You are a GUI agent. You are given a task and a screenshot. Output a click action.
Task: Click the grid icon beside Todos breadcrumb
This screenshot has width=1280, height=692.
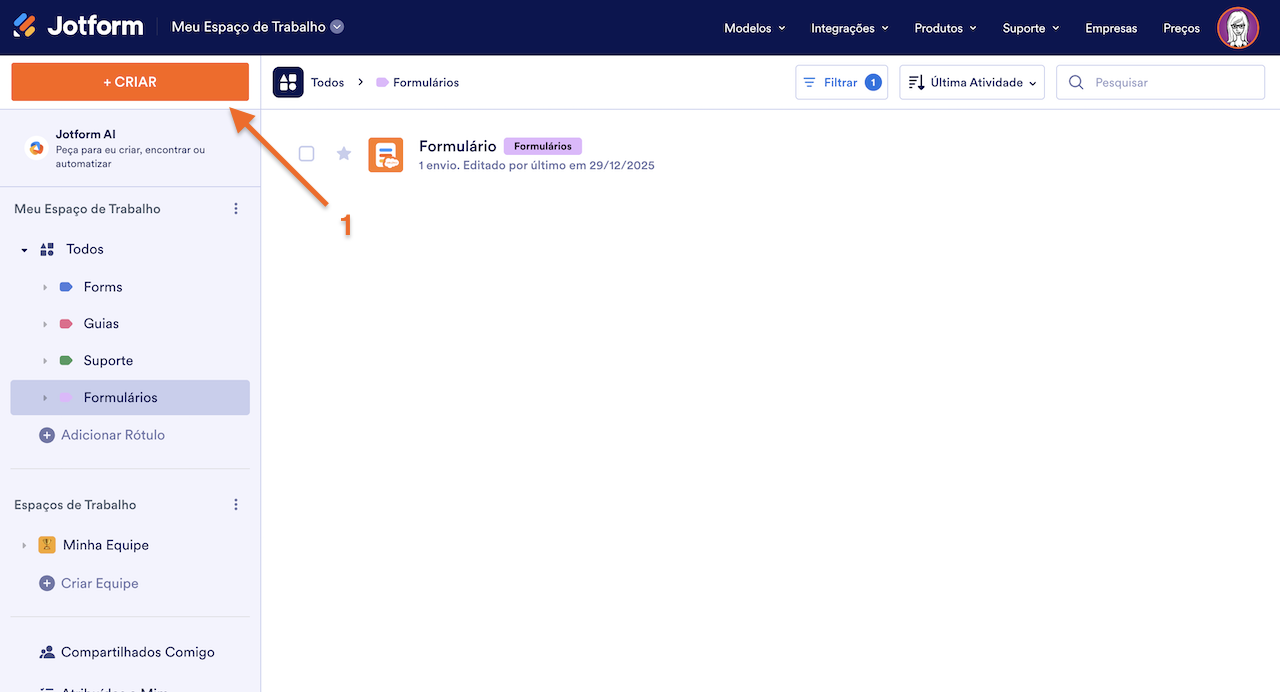pos(288,83)
